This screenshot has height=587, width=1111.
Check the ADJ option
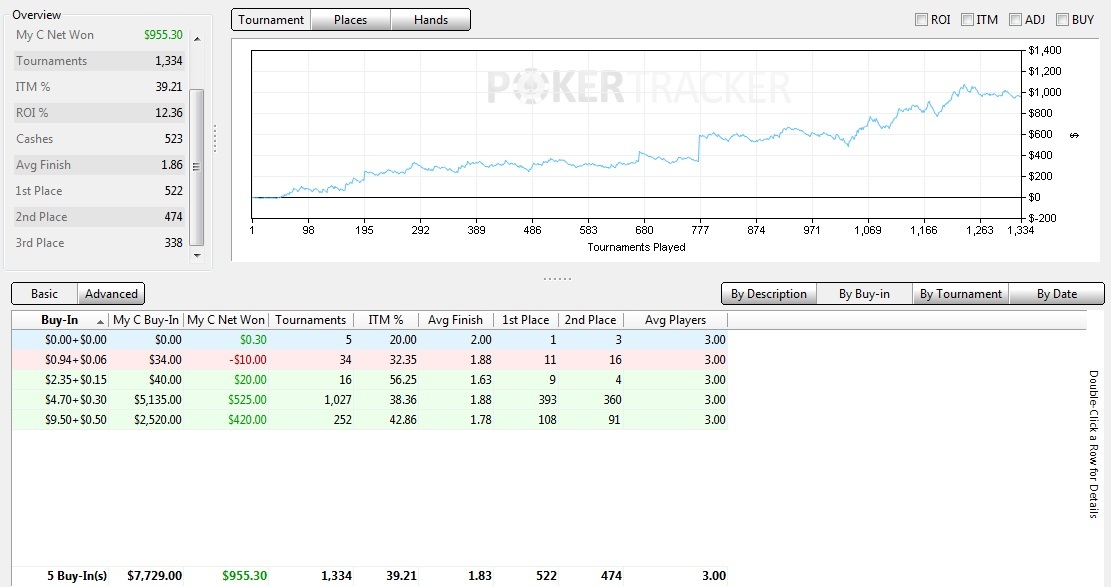(1015, 20)
